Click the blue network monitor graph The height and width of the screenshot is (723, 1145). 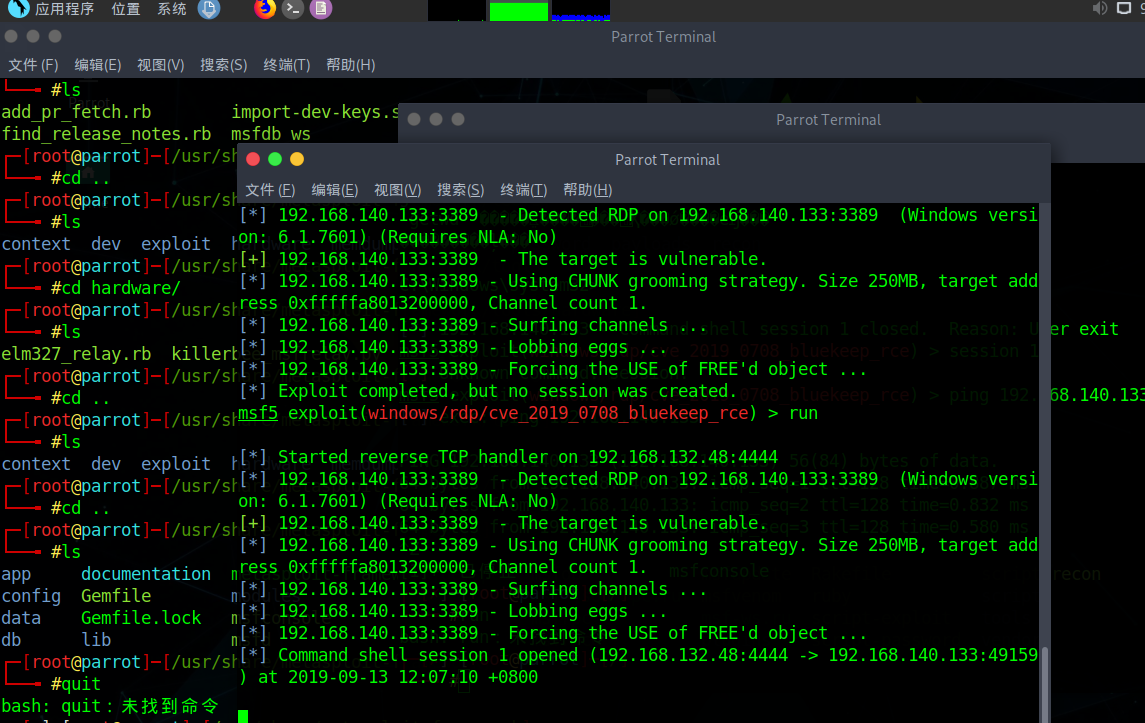(581, 11)
